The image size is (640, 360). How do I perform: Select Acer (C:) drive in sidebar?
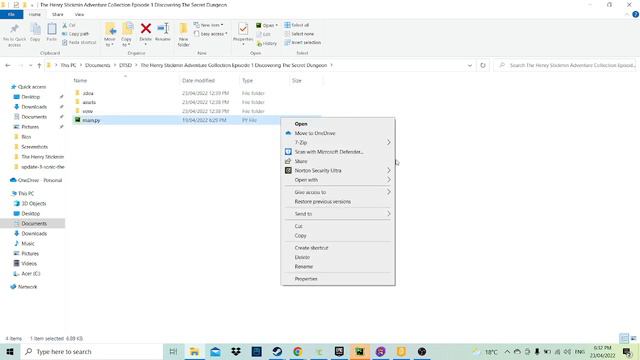[x=27, y=273]
